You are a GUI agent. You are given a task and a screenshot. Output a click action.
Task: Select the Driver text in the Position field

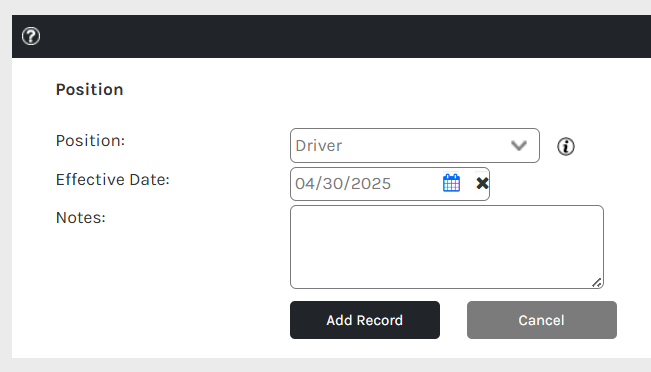click(x=318, y=146)
